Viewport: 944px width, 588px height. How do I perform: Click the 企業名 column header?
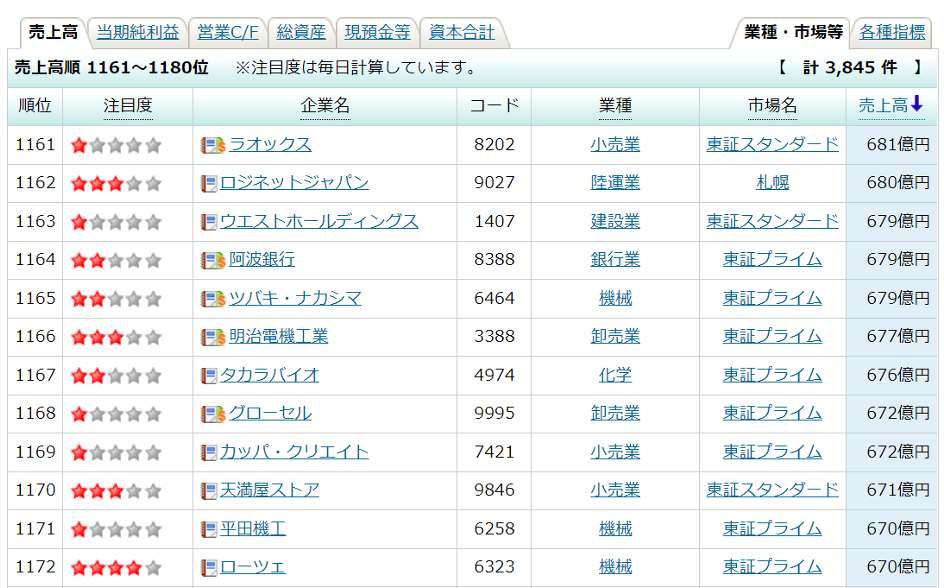tap(325, 106)
